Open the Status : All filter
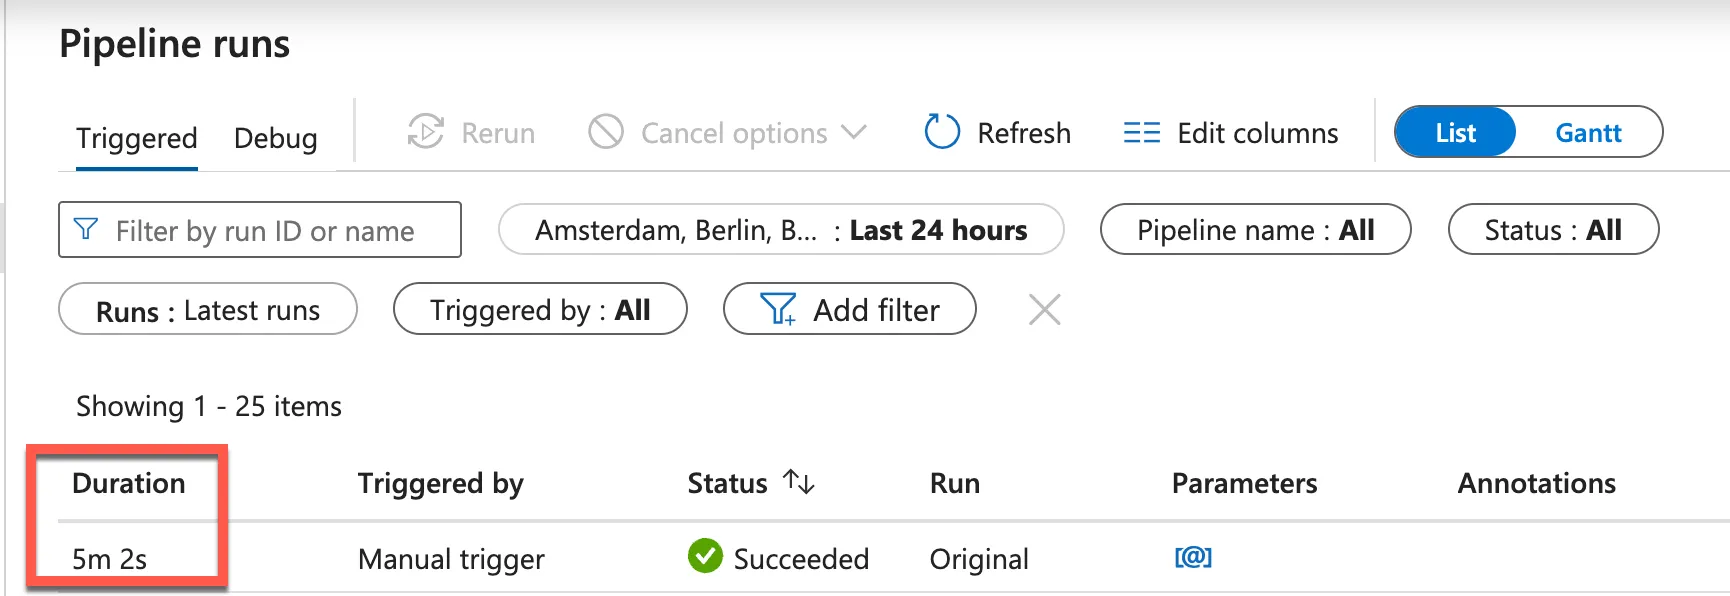 [1553, 230]
